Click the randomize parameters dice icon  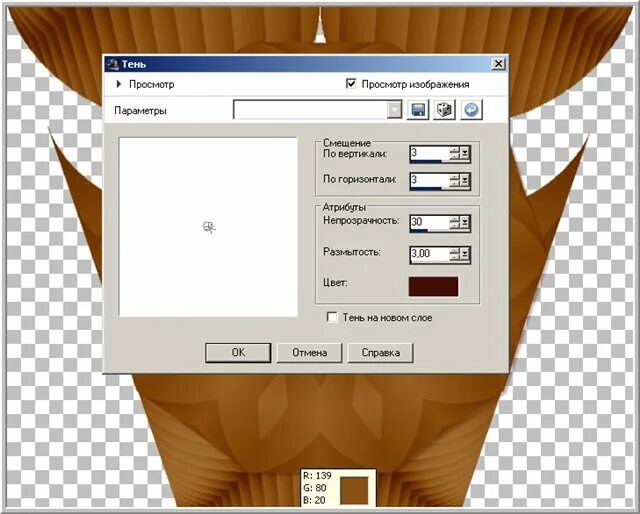pos(444,110)
